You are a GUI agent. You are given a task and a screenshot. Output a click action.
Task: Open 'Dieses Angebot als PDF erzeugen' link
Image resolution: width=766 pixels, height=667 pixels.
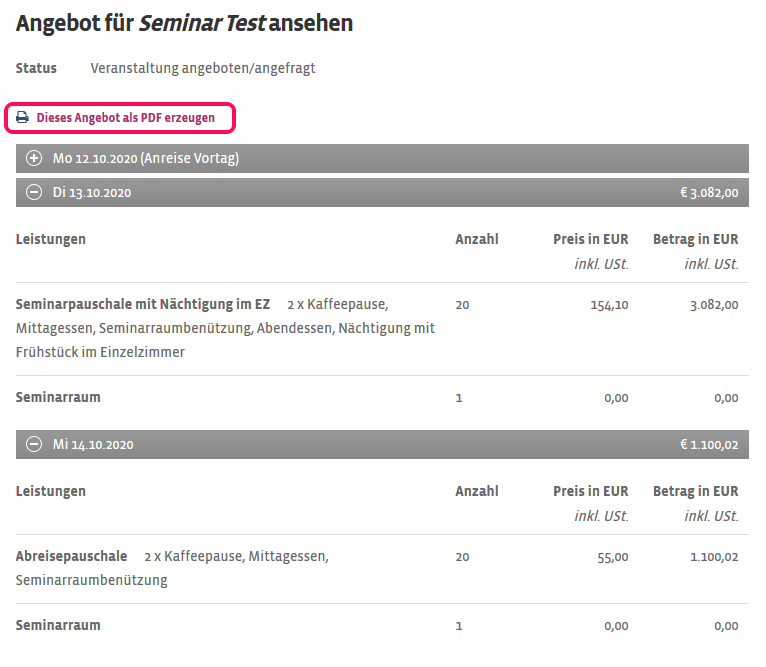pyautogui.click(x=125, y=118)
